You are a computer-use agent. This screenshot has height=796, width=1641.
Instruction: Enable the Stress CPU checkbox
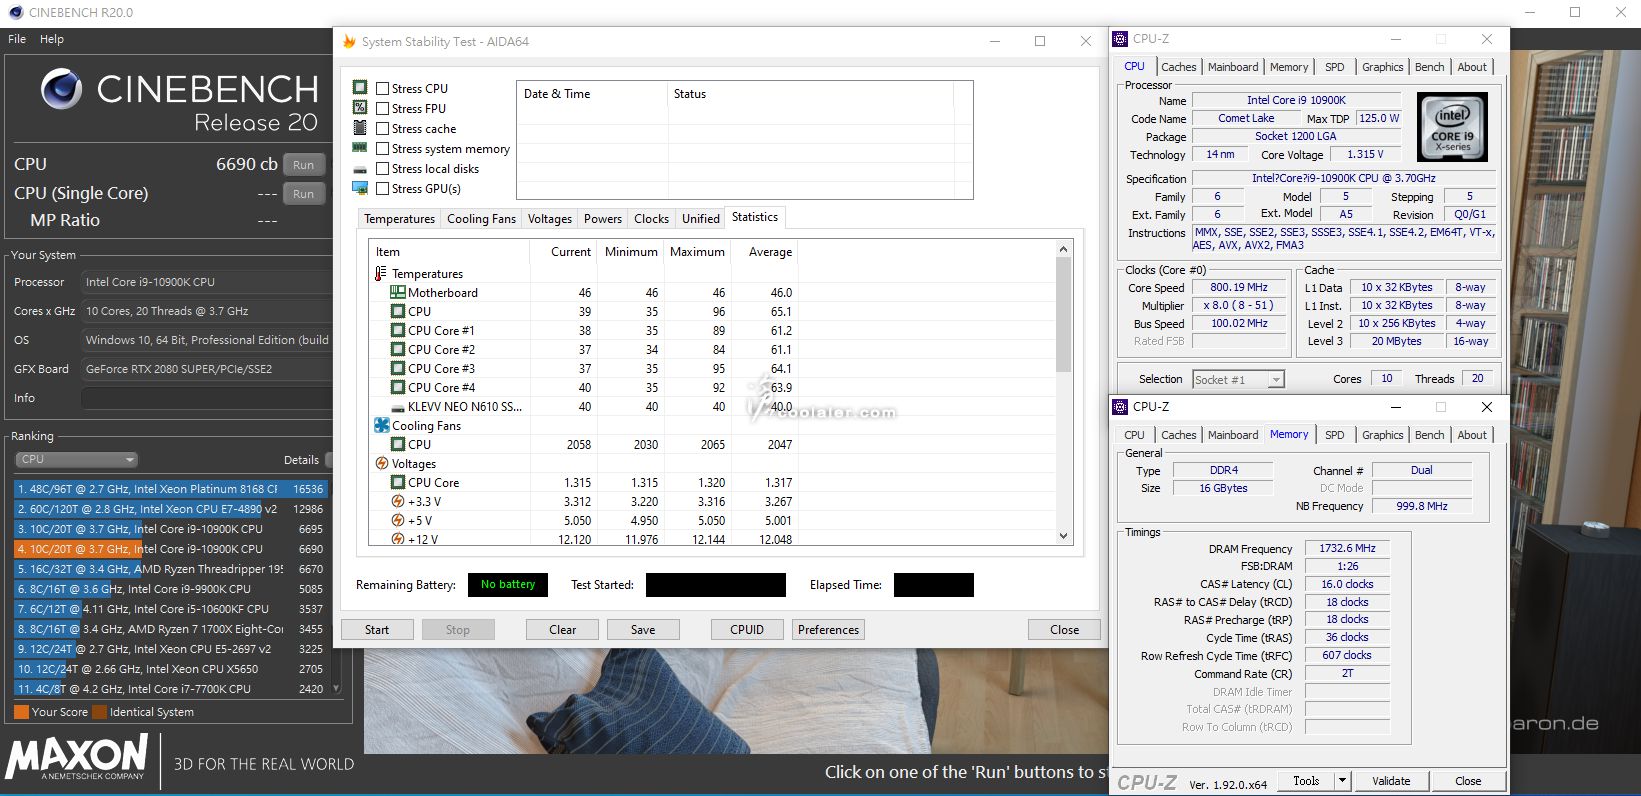coord(382,88)
